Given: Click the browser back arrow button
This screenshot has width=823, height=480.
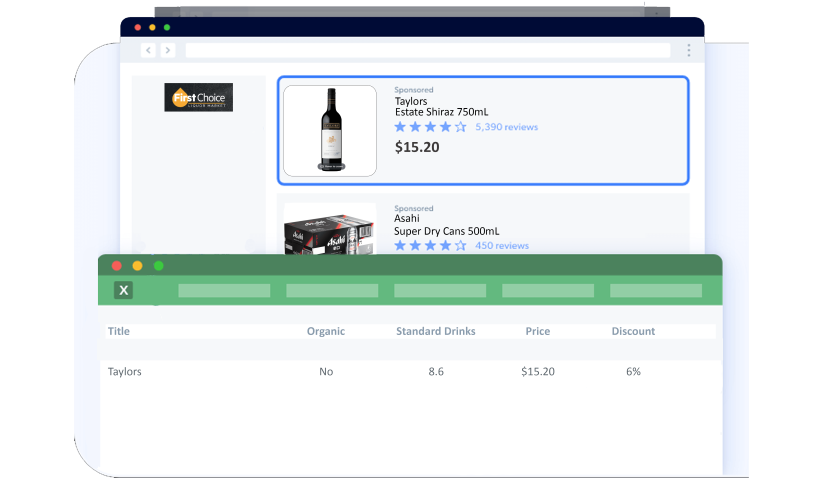Looking at the screenshot, I should tap(148, 50).
